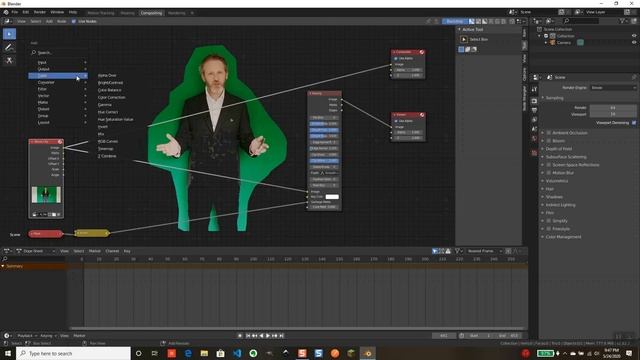640x360 pixels.
Task: Open Marker menu in dope sheet header
Action: click(95, 251)
